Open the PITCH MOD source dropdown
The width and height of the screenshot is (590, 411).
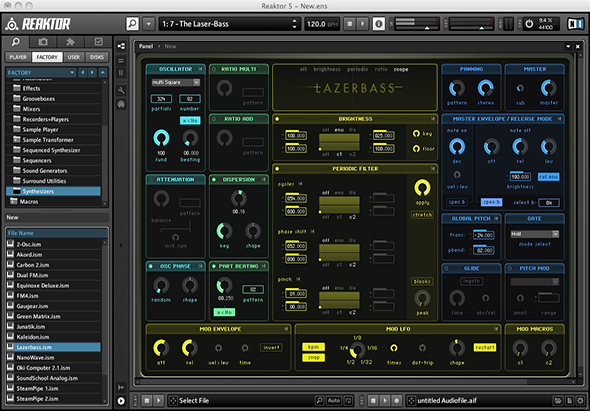click(534, 282)
